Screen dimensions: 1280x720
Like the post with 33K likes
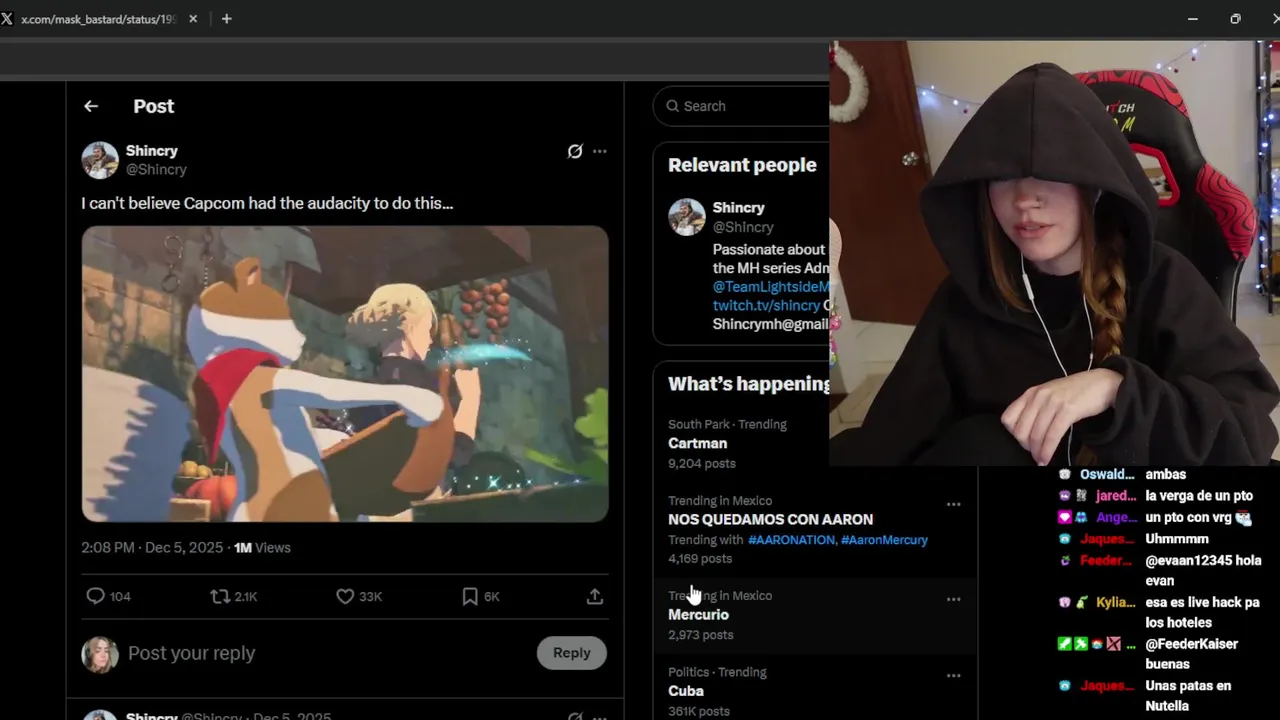pos(345,596)
